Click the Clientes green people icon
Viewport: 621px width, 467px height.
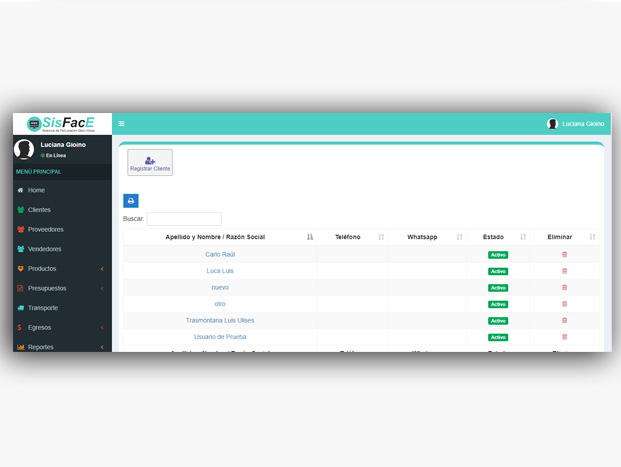click(21, 210)
